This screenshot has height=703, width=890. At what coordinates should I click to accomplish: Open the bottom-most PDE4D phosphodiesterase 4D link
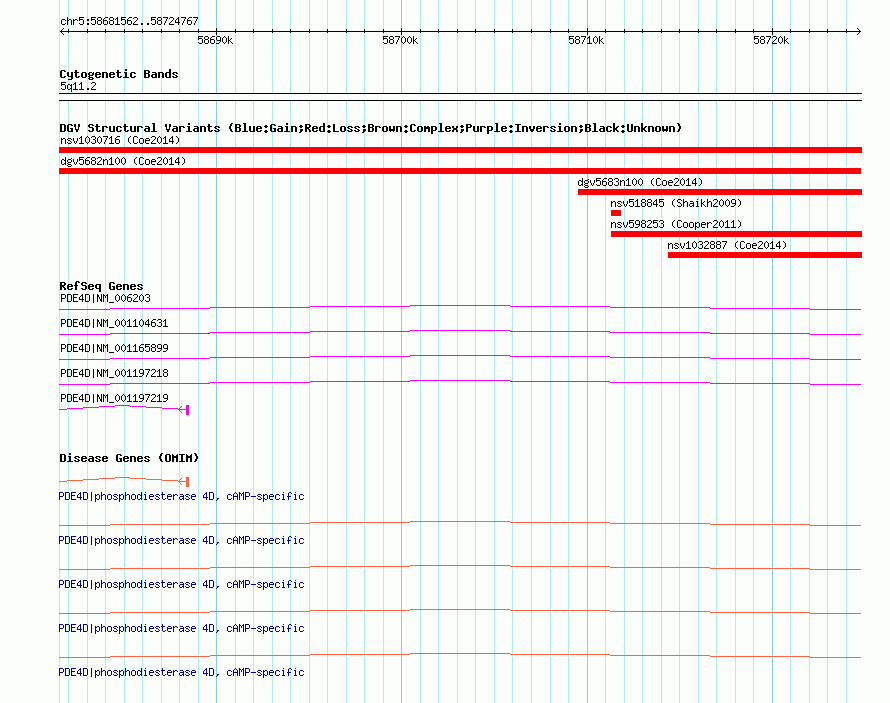(182, 672)
